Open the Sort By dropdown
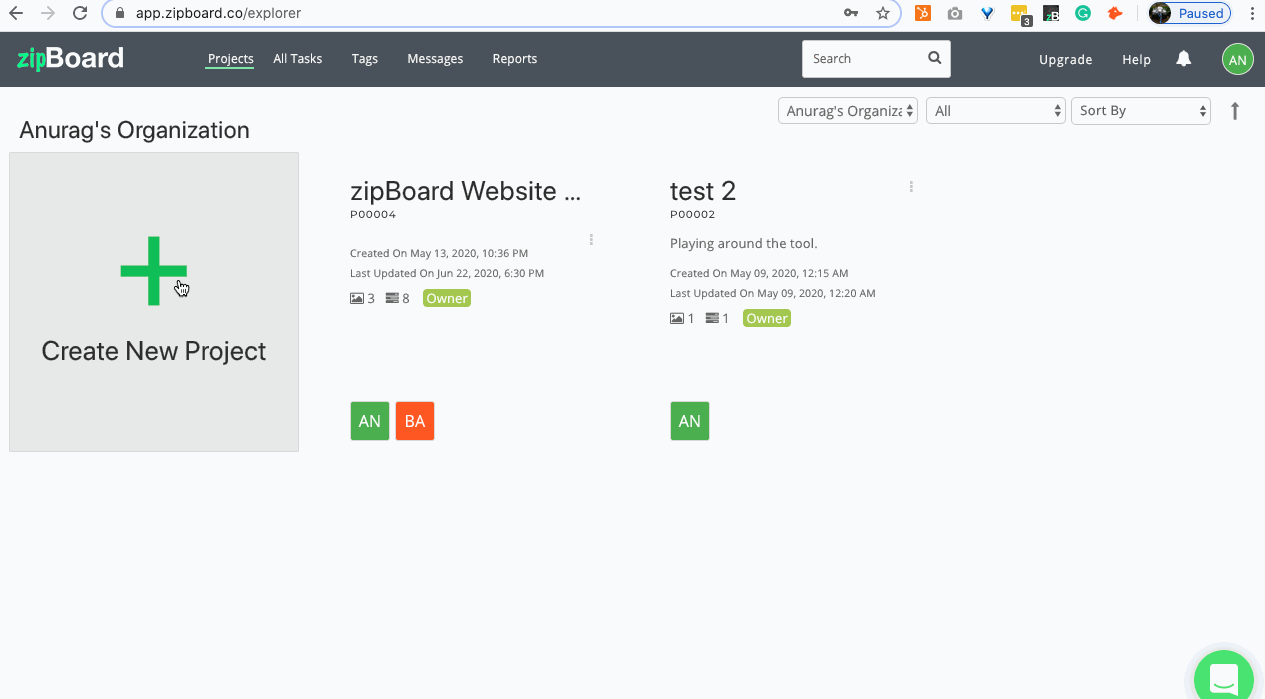The width and height of the screenshot is (1265, 699). 1141,111
